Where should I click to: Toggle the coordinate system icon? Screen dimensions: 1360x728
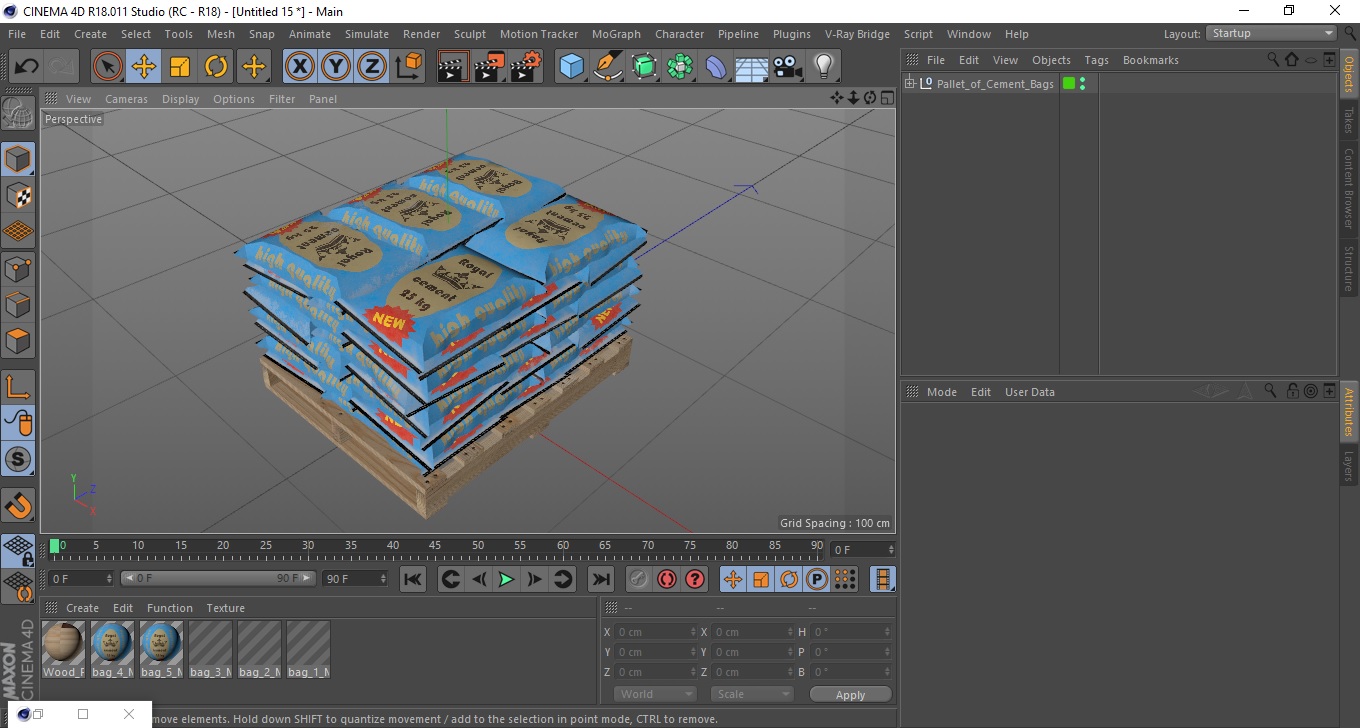click(x=408, y=67)
